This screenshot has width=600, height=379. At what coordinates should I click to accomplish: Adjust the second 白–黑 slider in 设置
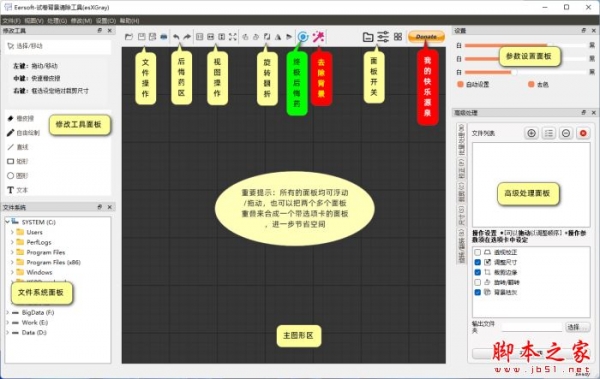(x=525, y=59)
